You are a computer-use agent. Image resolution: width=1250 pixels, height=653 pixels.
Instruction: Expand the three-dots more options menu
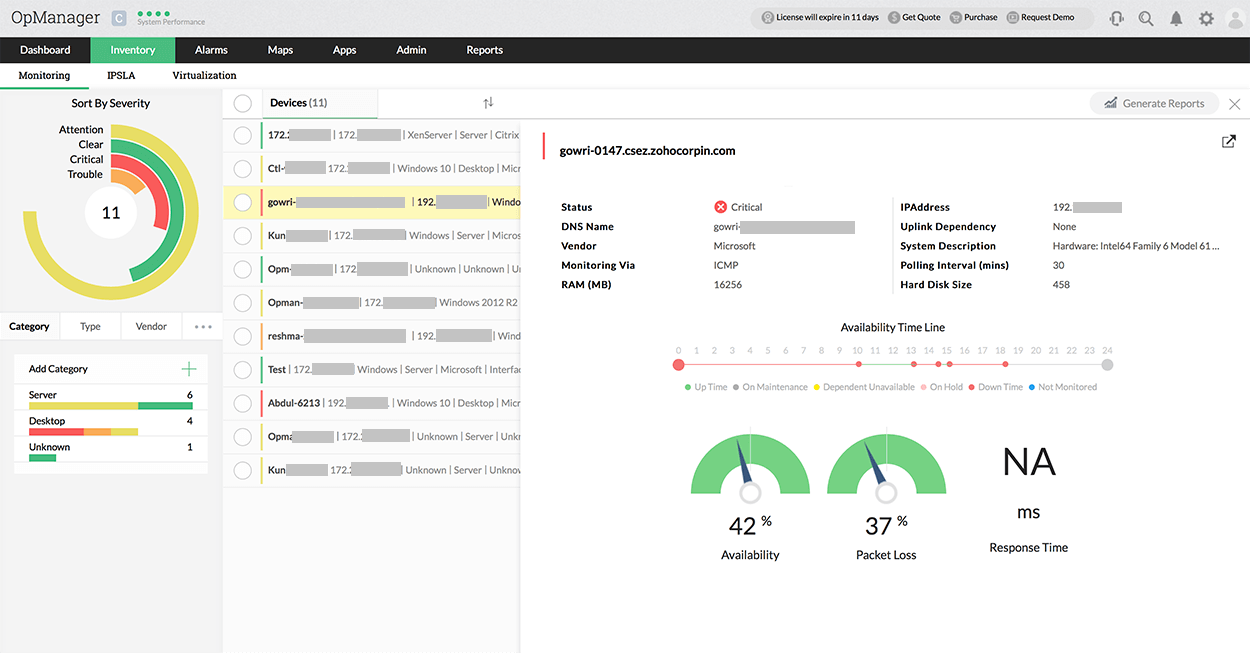click(x=203, y=327)
